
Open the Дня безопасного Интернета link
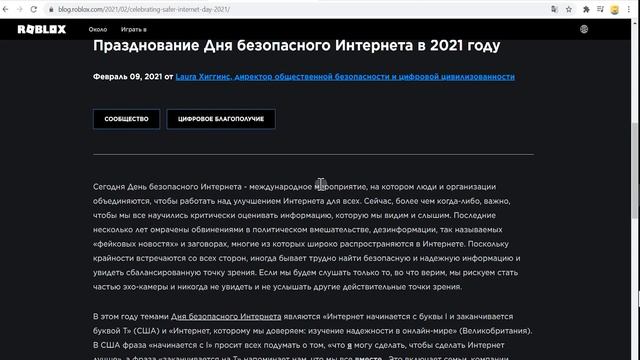226,317
